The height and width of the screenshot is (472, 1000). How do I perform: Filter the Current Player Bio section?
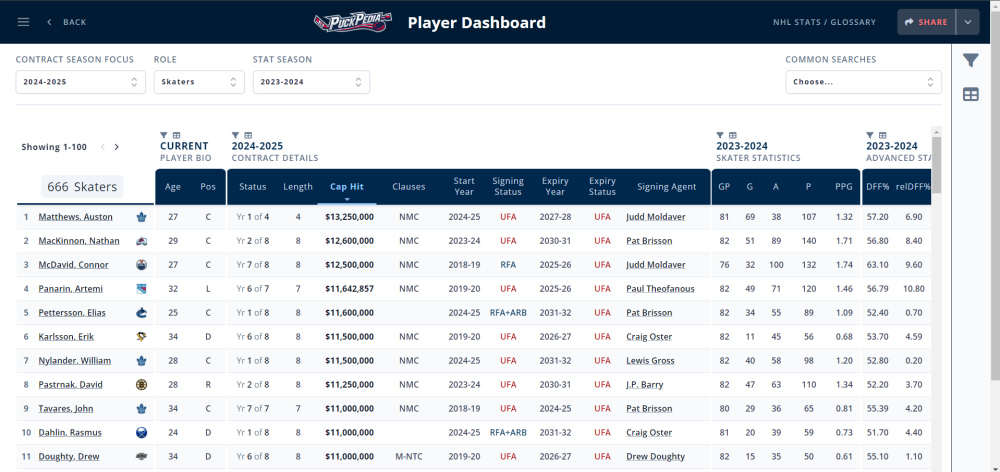[164, 135]
